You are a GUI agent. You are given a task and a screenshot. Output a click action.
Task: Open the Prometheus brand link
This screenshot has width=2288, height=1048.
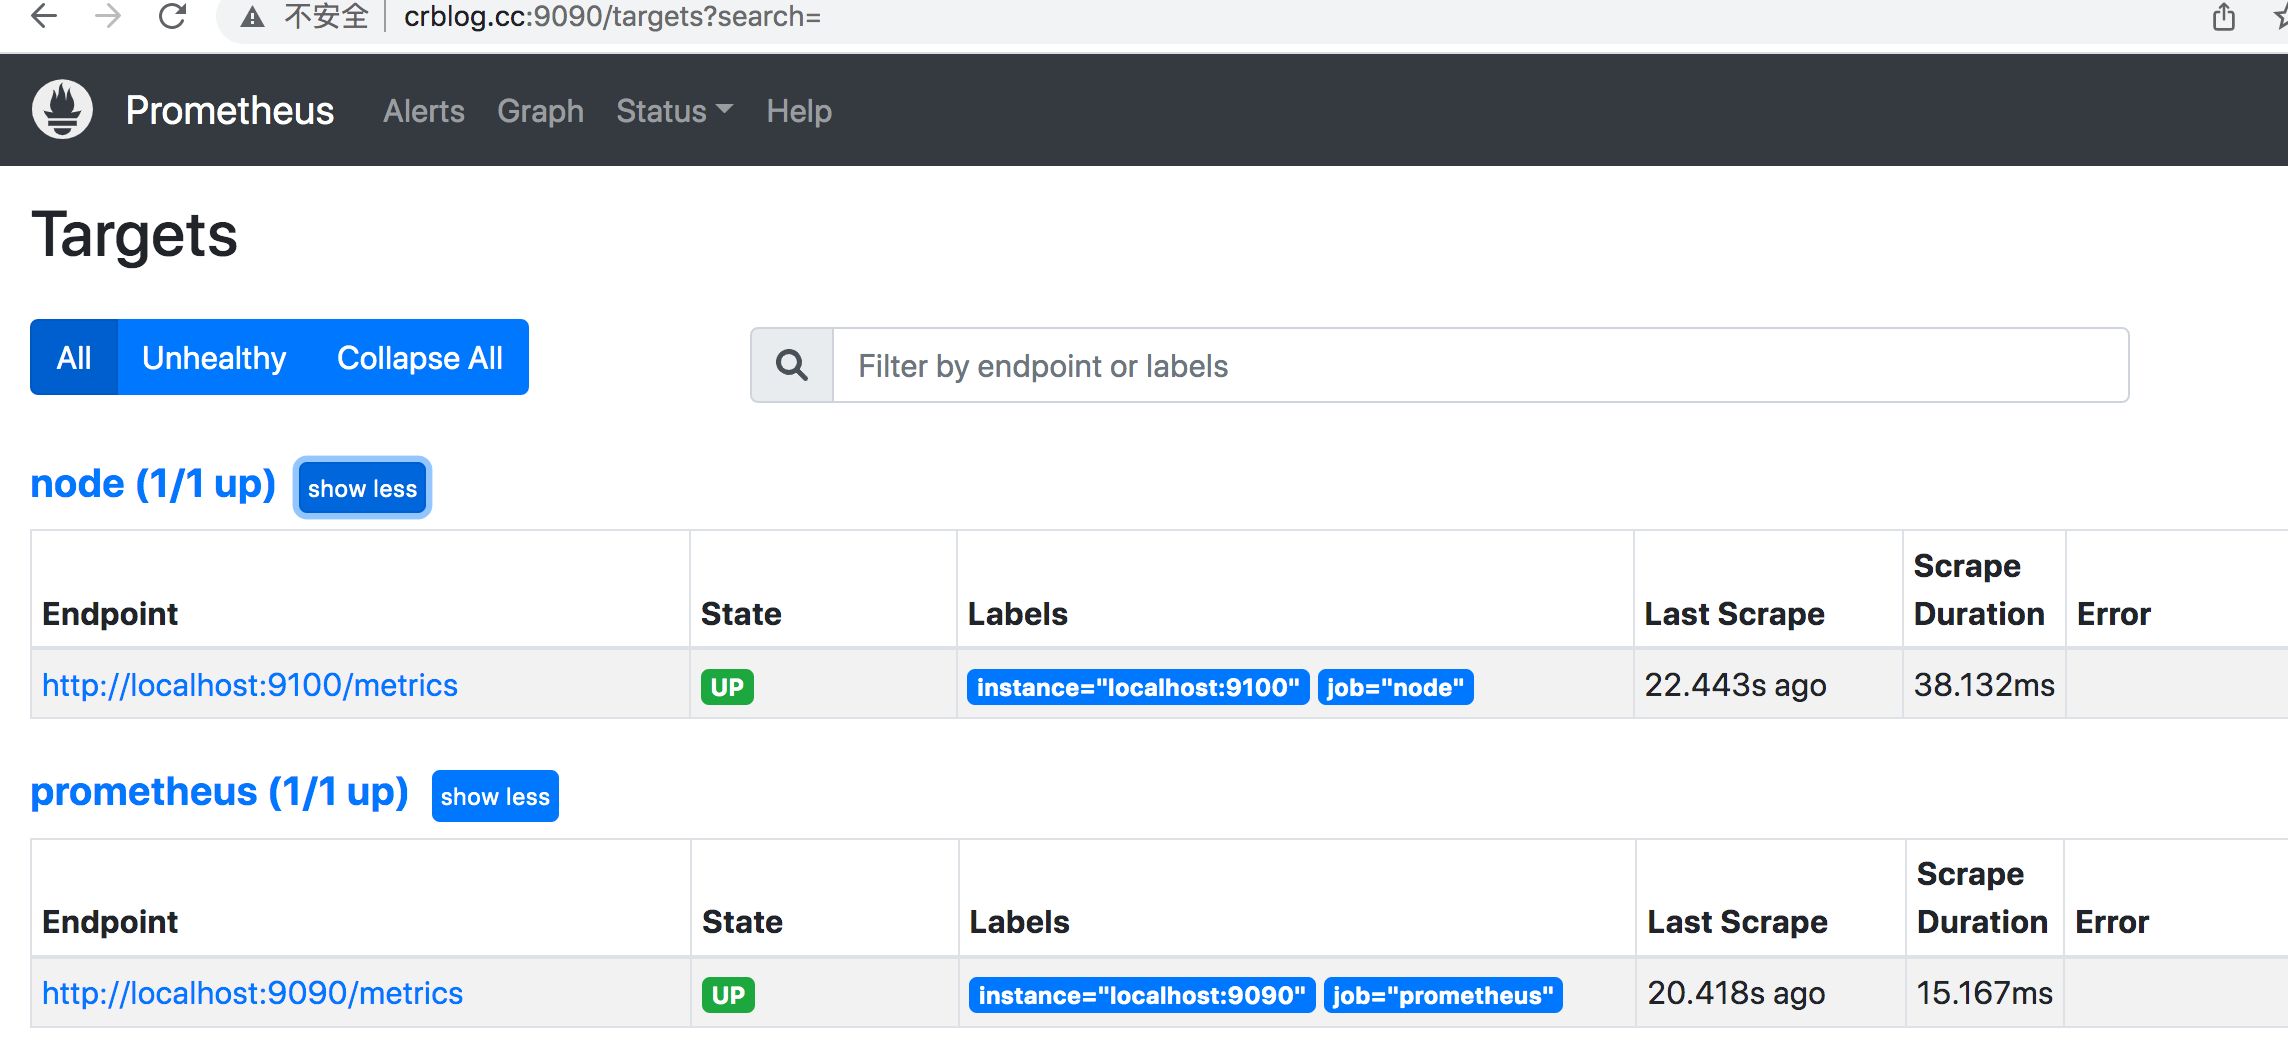tap(229, 111)
